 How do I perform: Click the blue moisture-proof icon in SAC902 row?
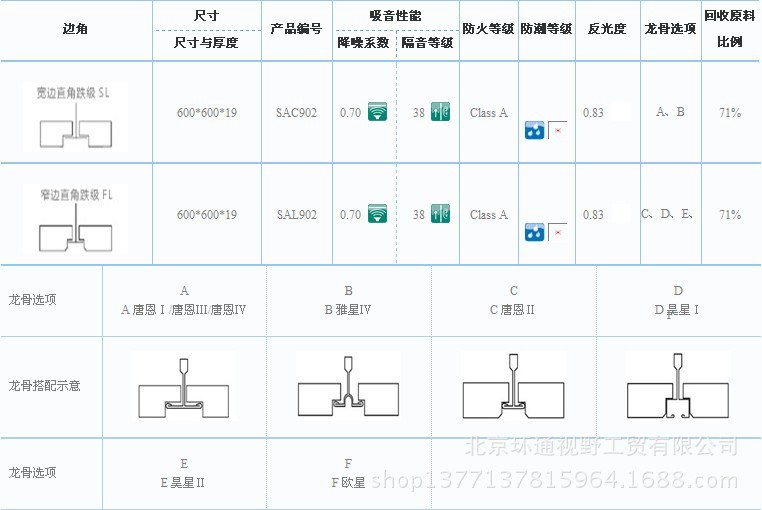click(x=535, y=130)
